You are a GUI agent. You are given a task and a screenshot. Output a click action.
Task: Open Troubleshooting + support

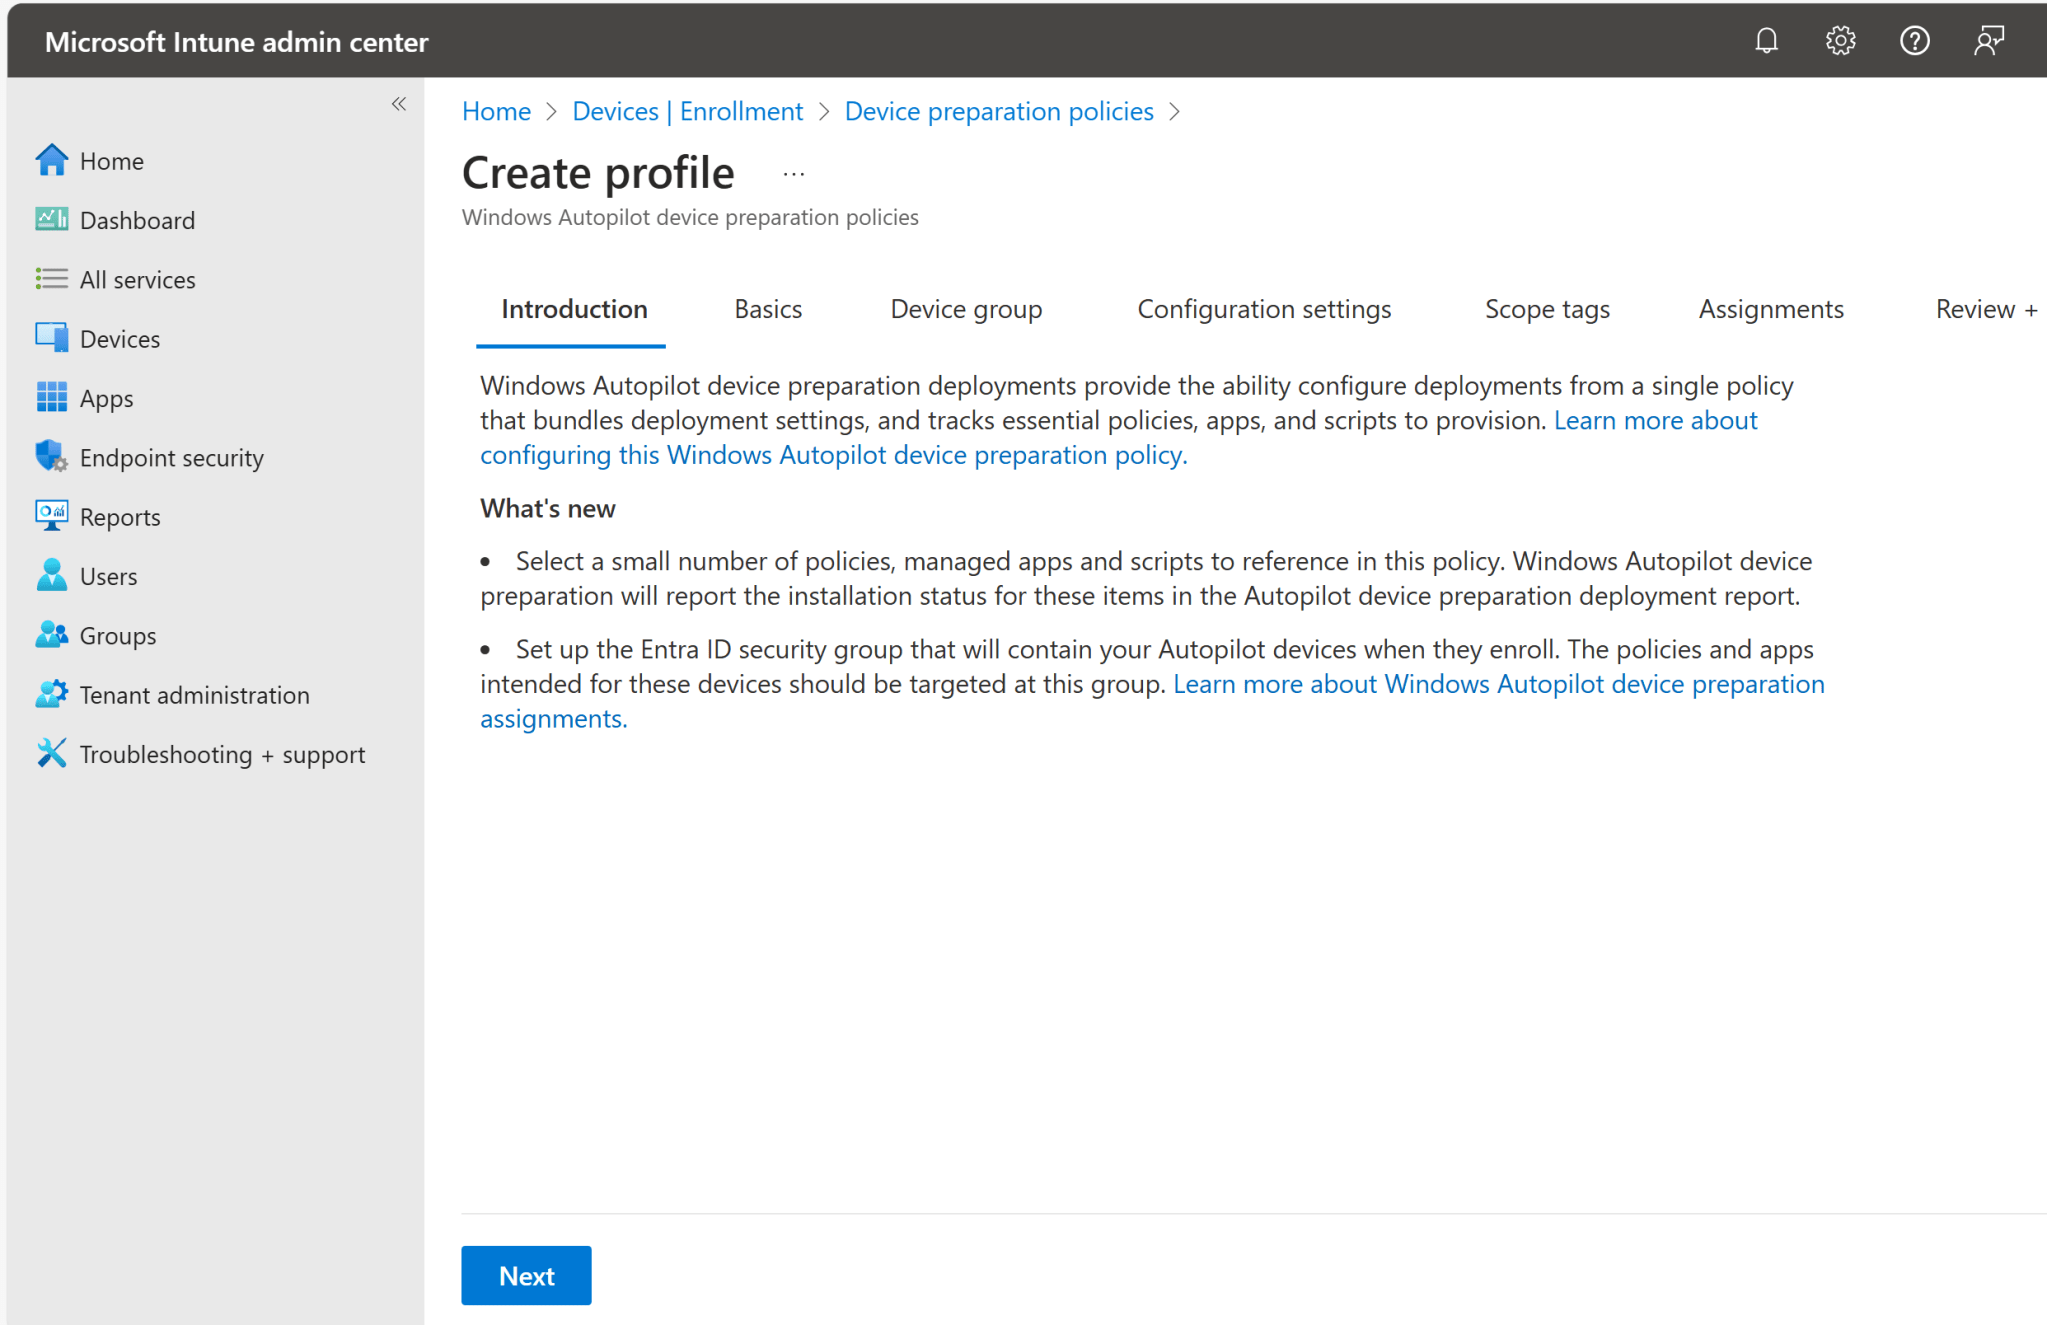coord(222,754)
